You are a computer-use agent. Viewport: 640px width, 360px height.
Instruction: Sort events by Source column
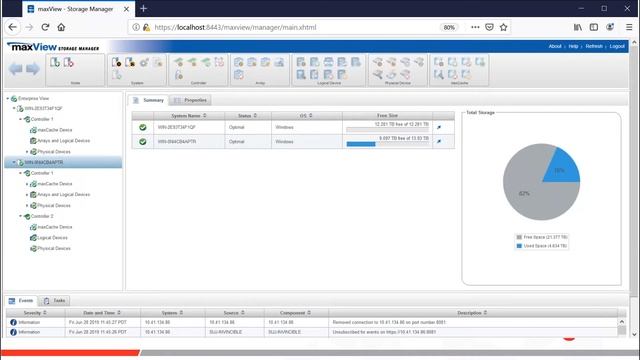pyautogui.click(x=234, y=313)
